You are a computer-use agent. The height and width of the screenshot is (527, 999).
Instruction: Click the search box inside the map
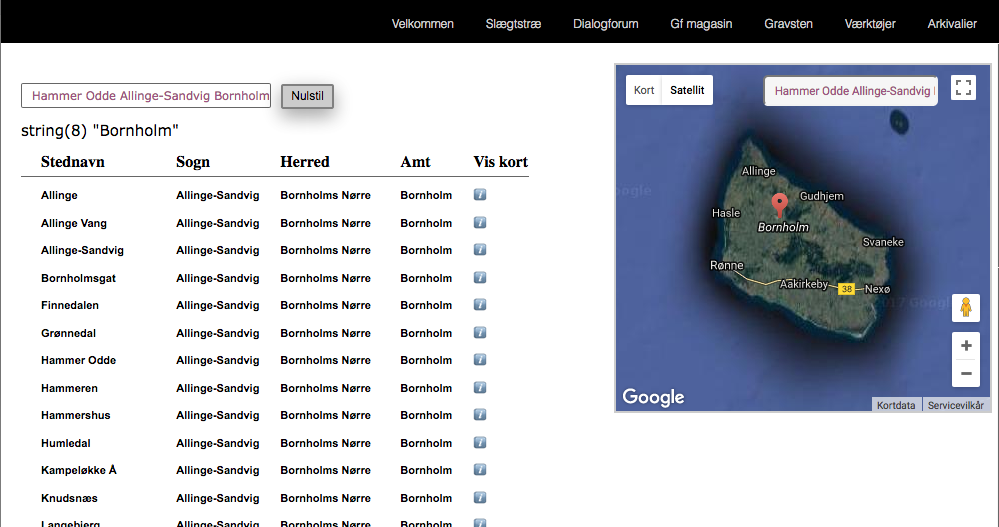tap(851, 91)
